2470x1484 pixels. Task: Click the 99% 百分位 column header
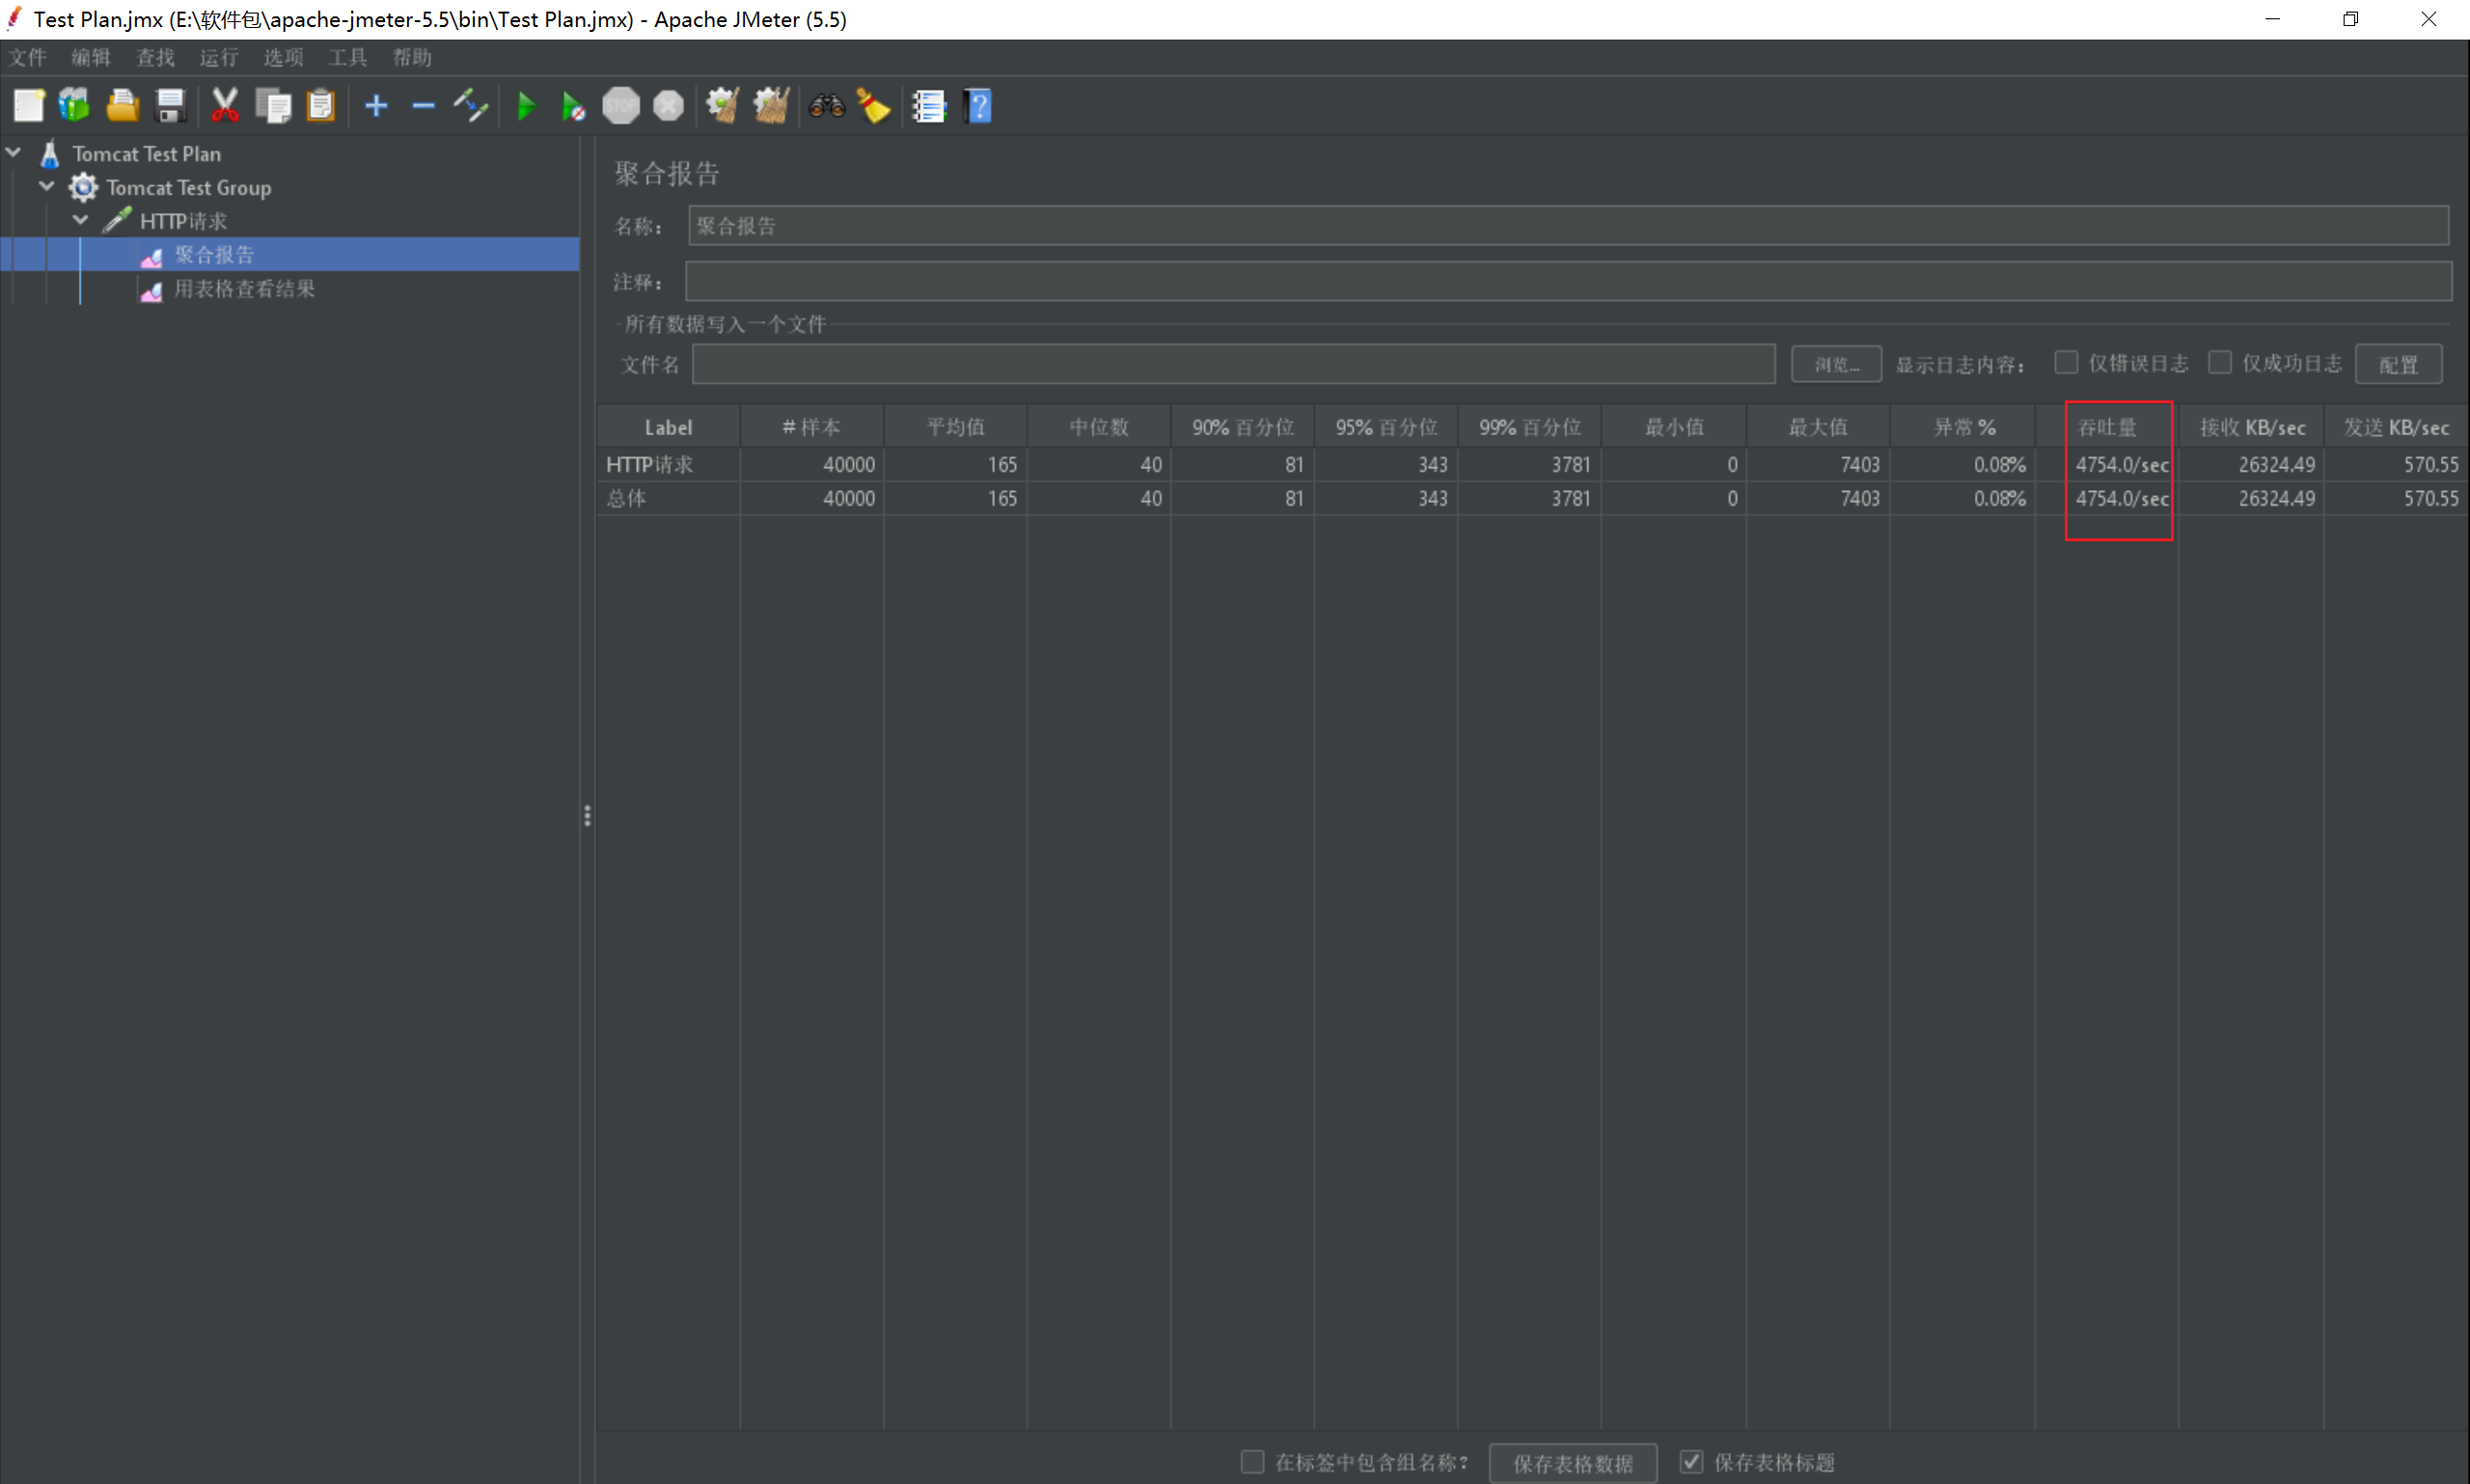(x=1529, y=427)
